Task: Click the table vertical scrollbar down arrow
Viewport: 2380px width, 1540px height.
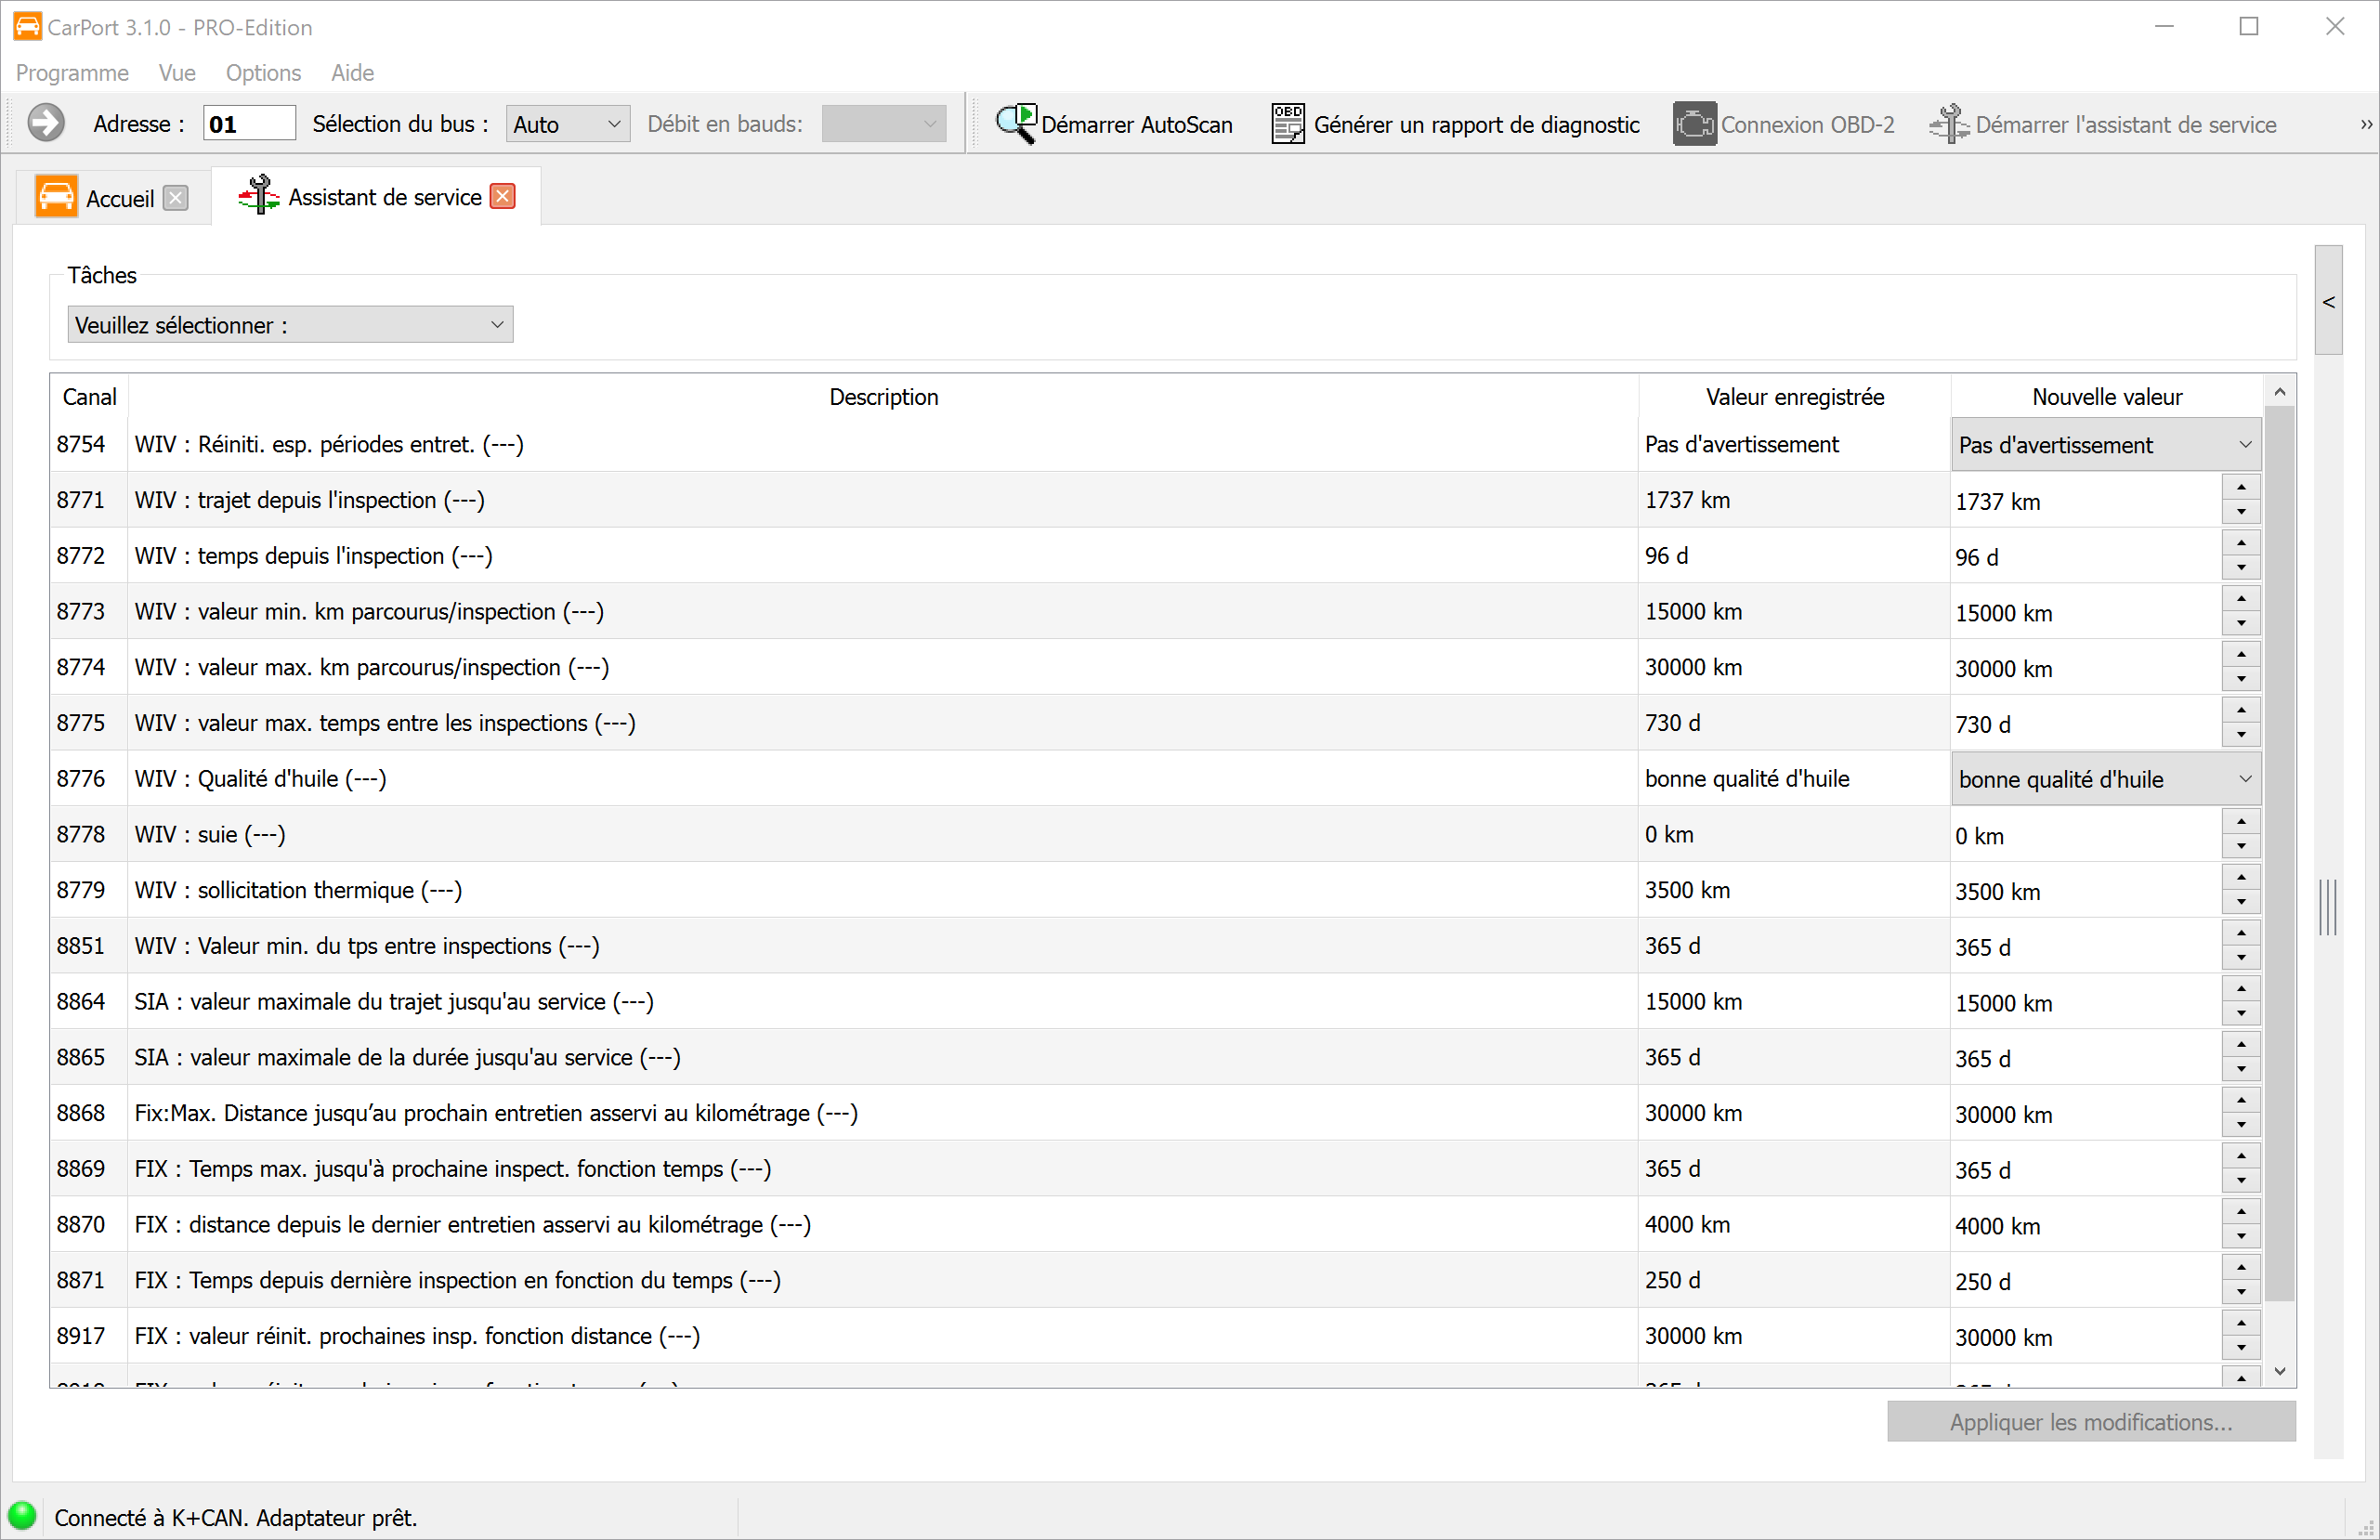Action: tap(2280, 1371)
